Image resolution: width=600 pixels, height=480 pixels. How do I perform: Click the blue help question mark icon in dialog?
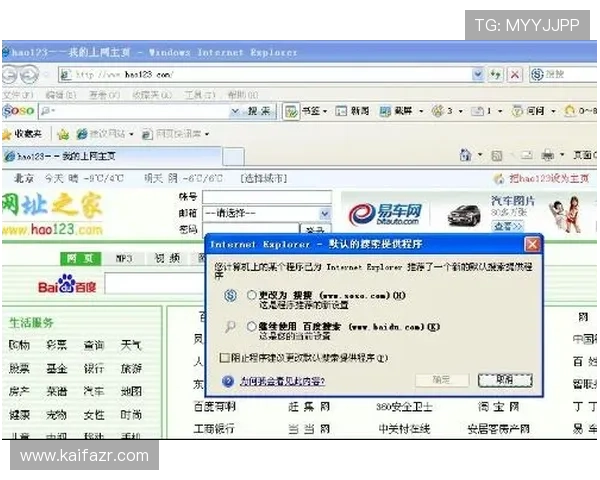pyautogui.click(x=228, y=381)
